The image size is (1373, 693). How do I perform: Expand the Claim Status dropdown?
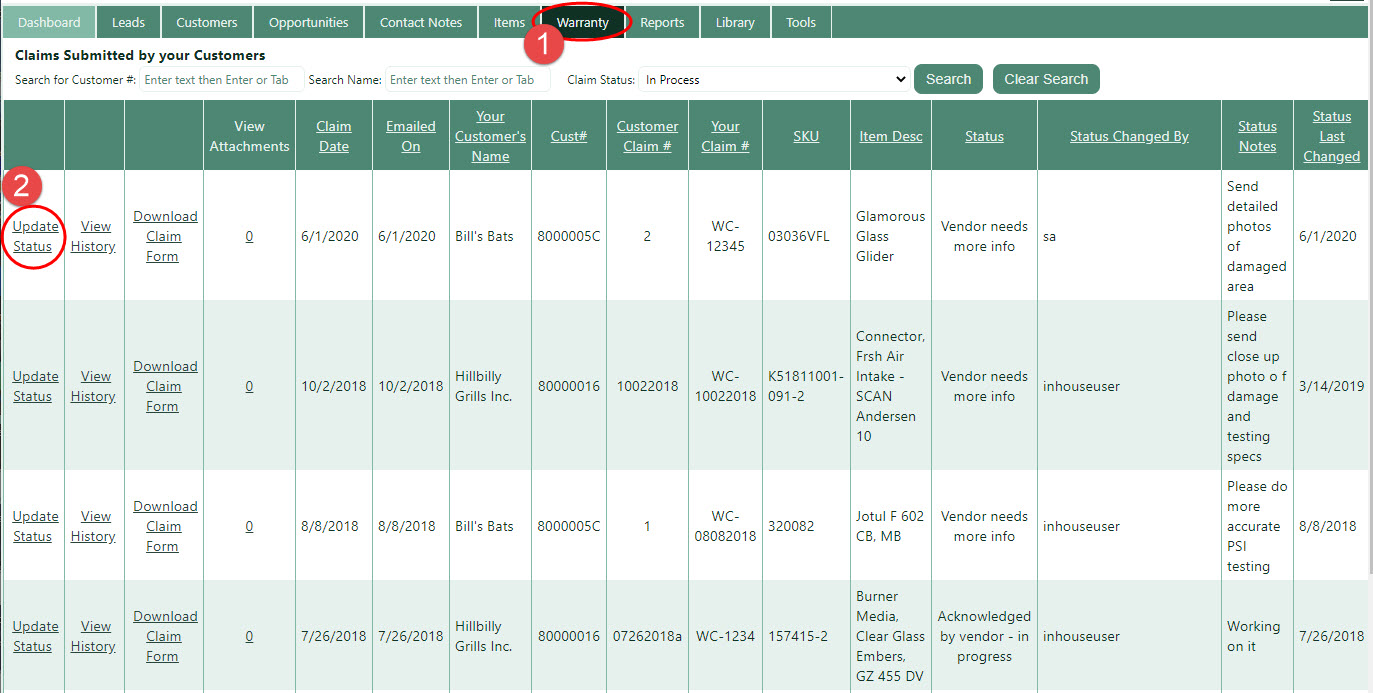773,80
